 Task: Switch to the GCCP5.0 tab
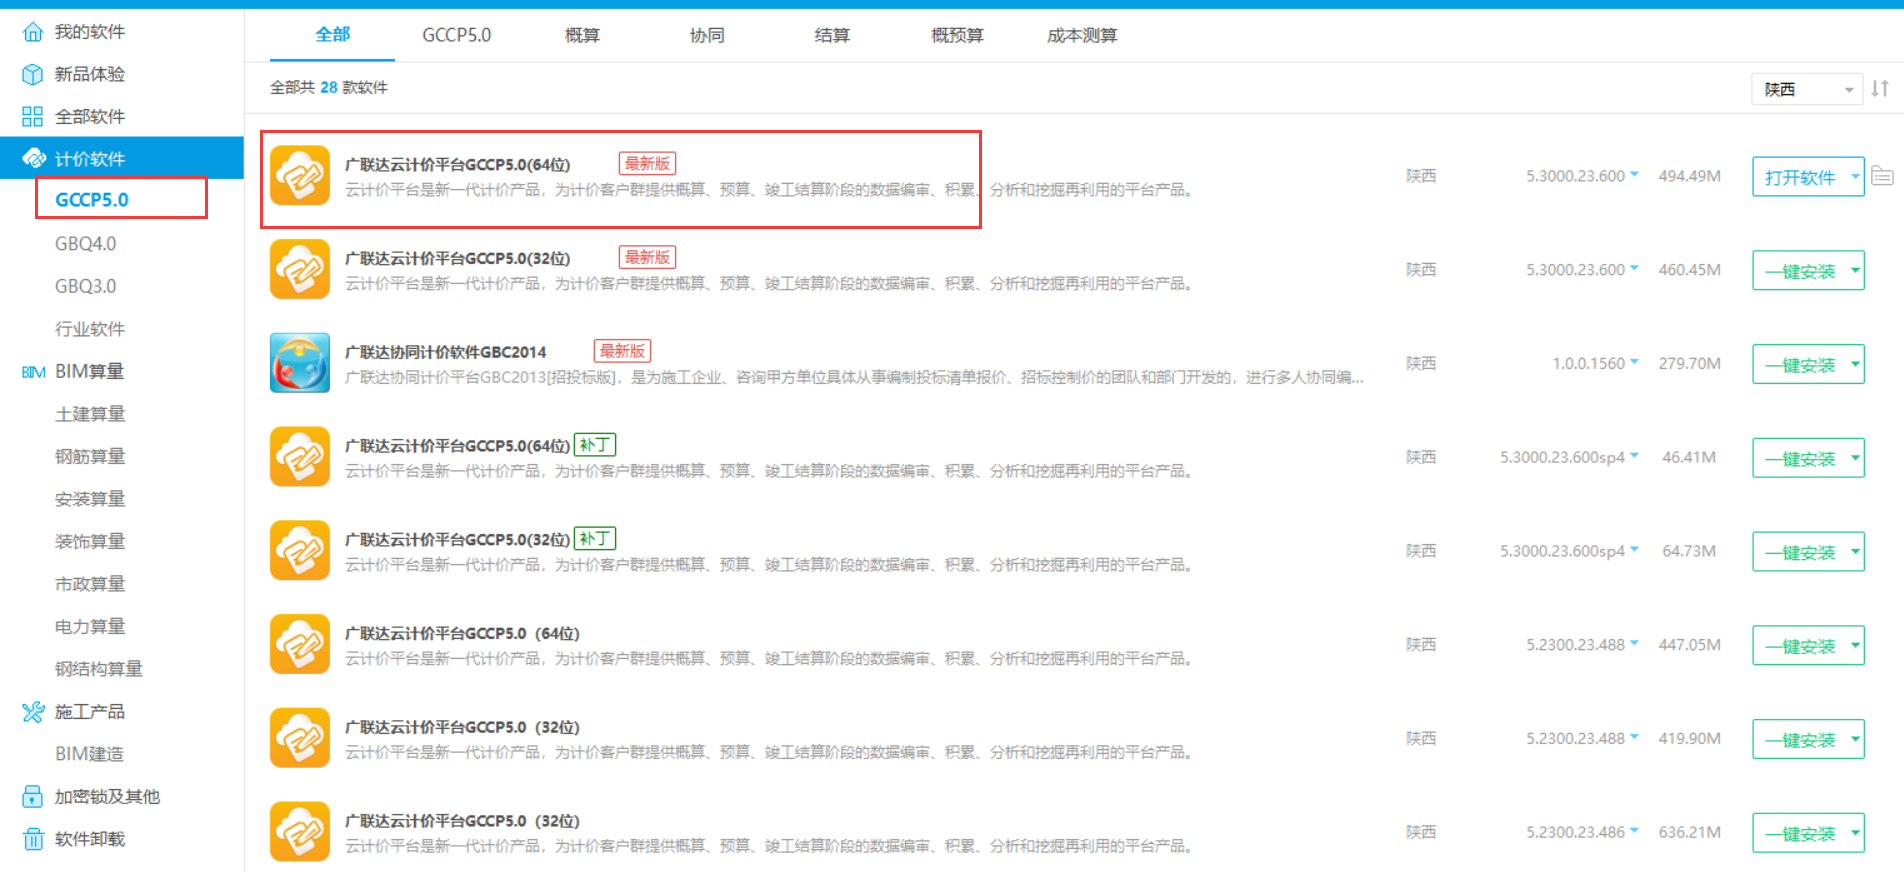click(457, 35)
